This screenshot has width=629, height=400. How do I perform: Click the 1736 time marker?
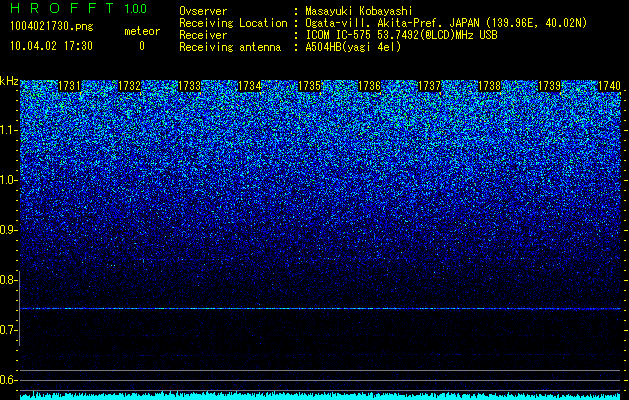[x=369, y=86]
